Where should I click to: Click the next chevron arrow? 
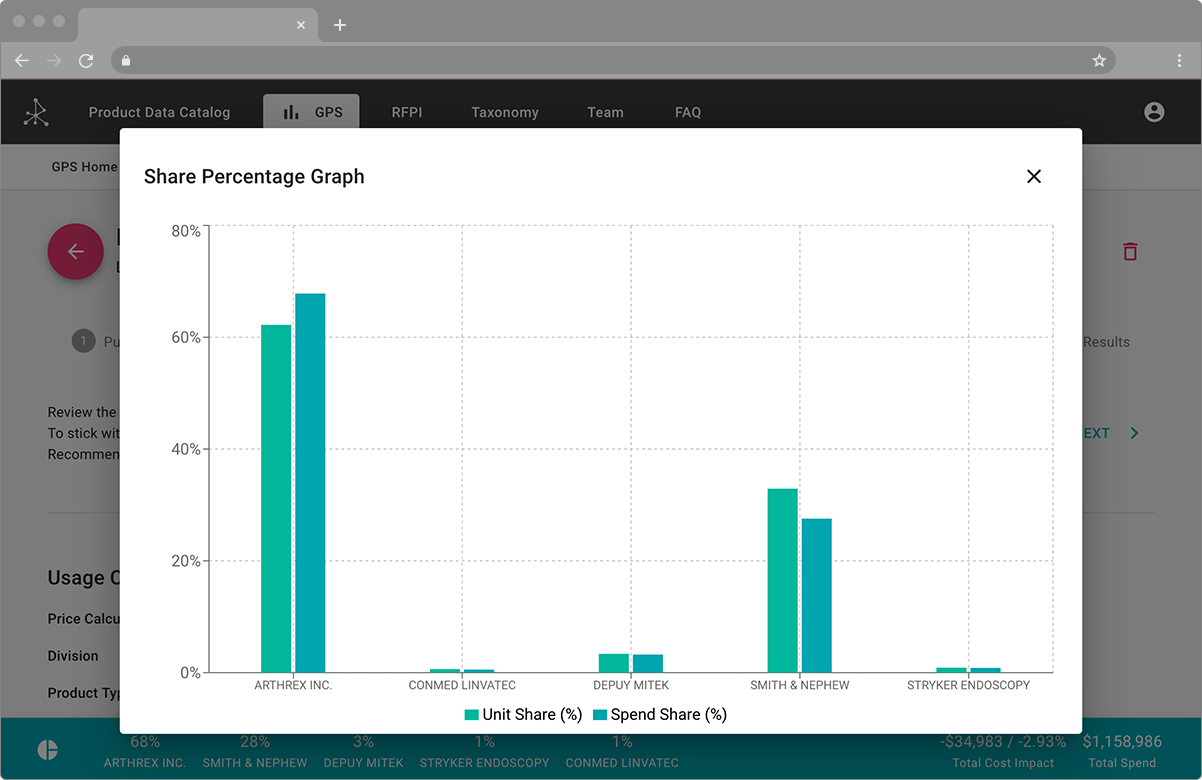tap(1135, 433)
